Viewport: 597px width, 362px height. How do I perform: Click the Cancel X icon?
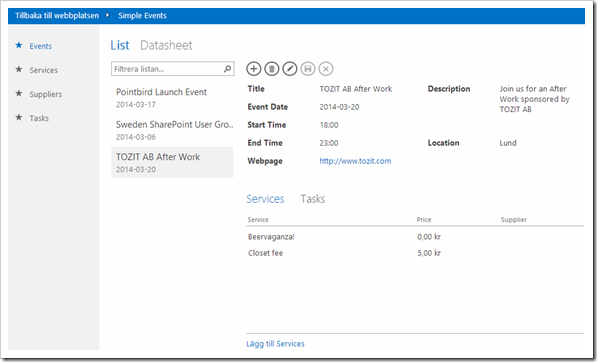326,69
